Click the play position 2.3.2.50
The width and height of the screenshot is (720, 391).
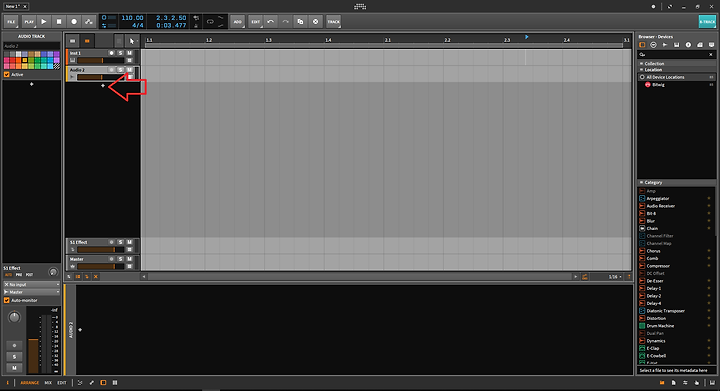coord(171,18)
